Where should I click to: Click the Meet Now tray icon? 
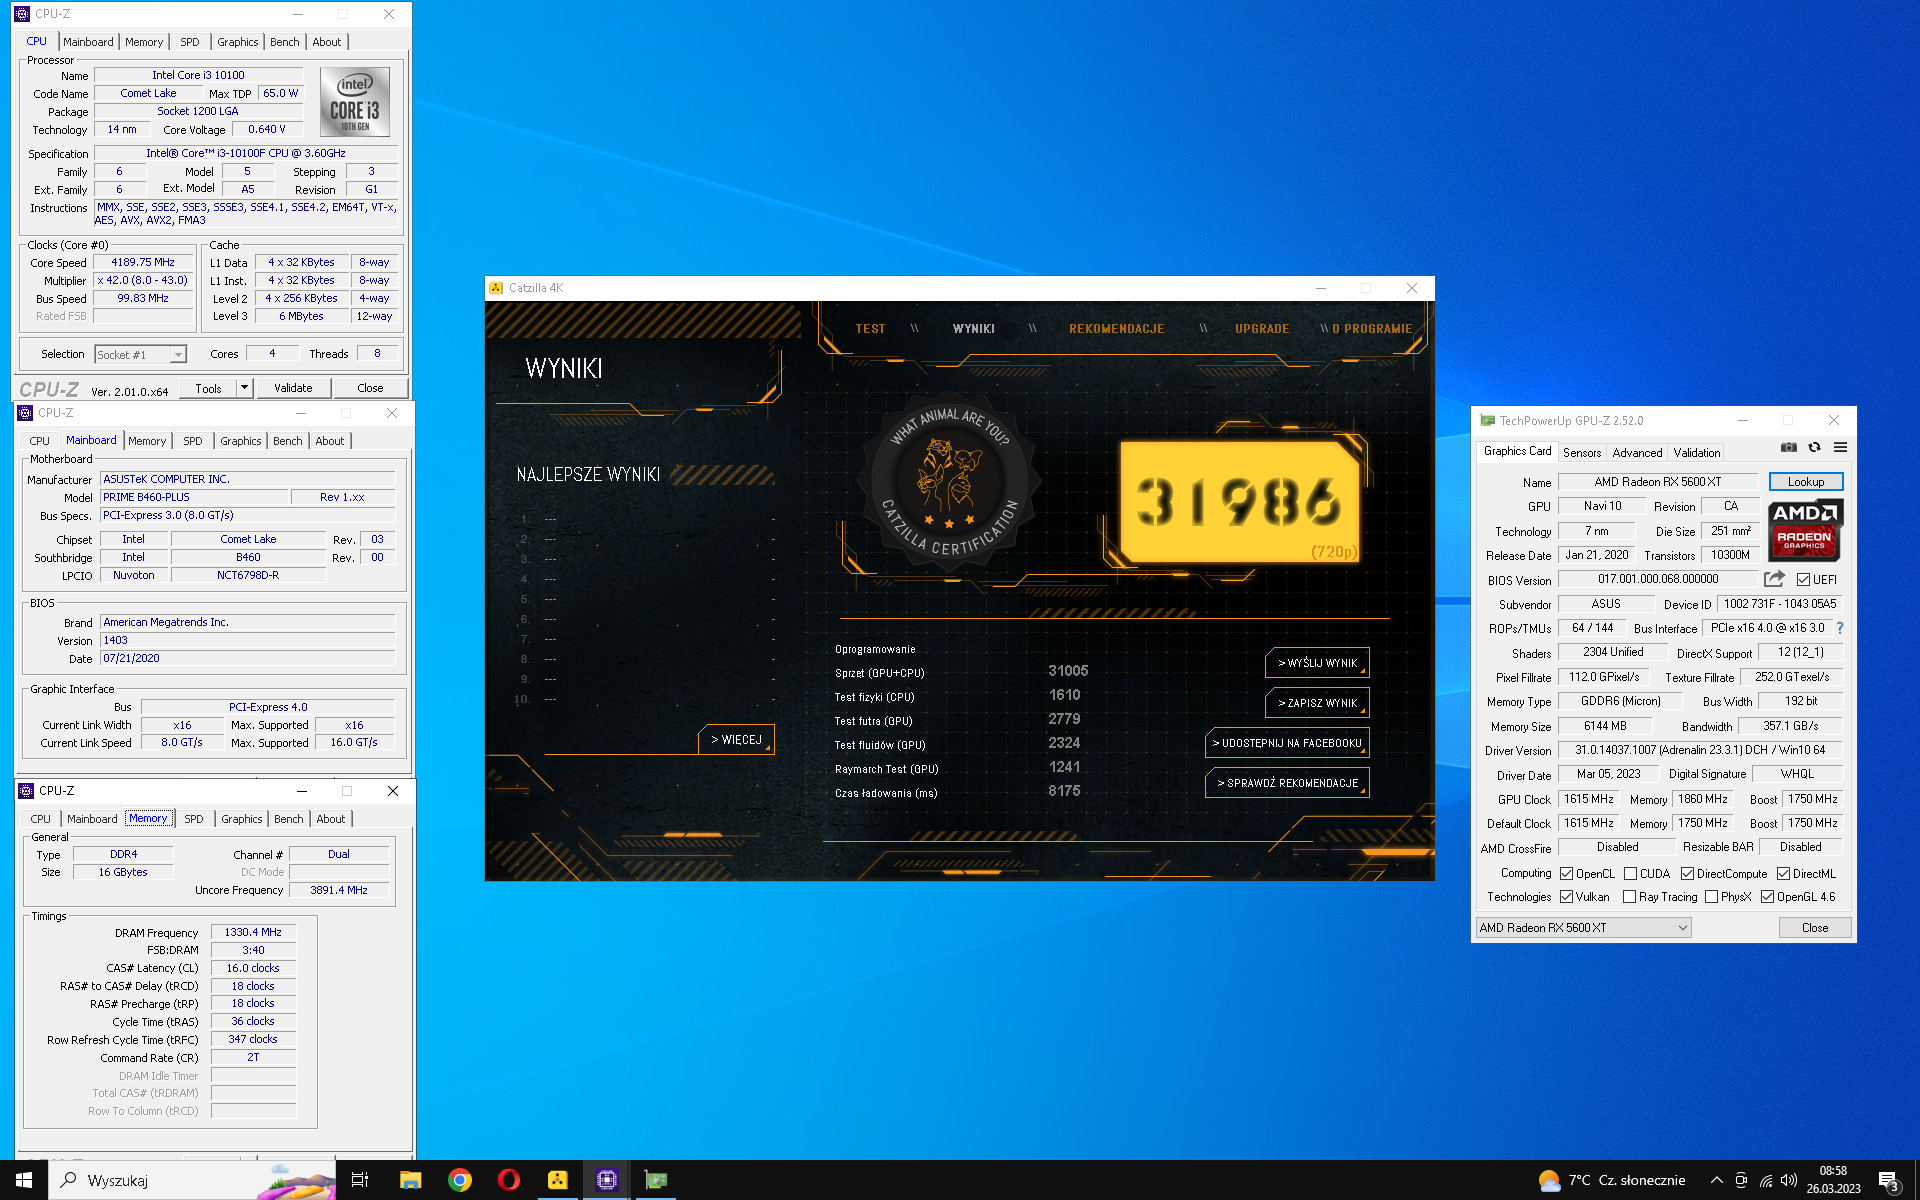pos(1741,1180)
